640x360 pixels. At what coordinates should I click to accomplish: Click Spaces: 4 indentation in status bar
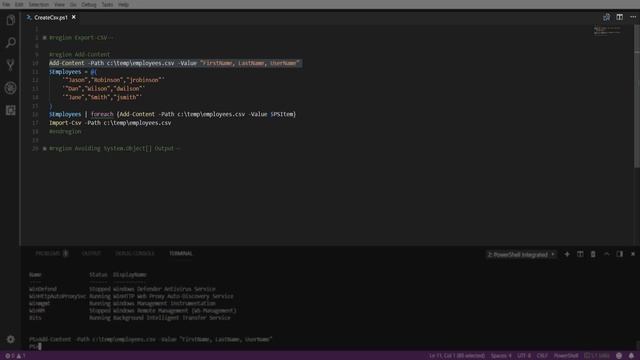tap(501, 356)
